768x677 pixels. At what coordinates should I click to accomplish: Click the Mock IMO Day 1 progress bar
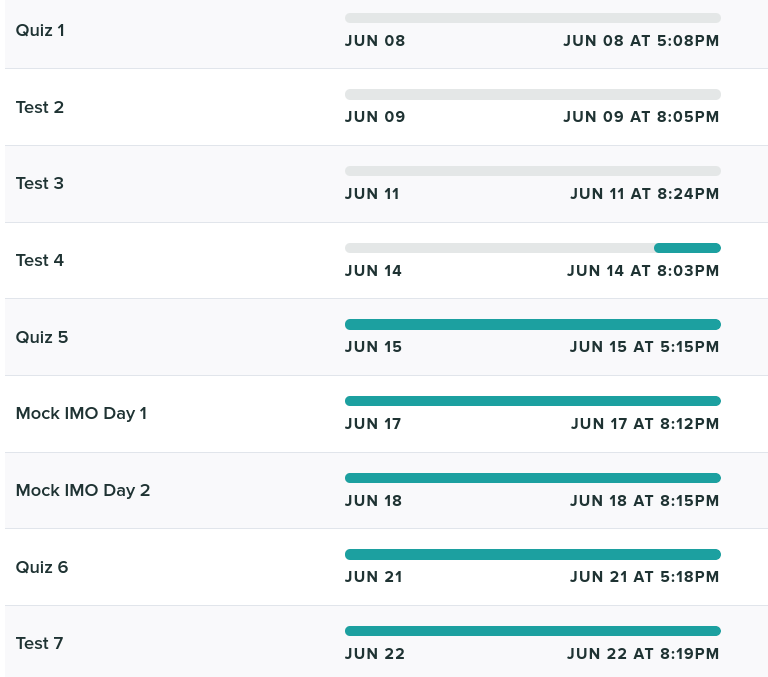532,401
